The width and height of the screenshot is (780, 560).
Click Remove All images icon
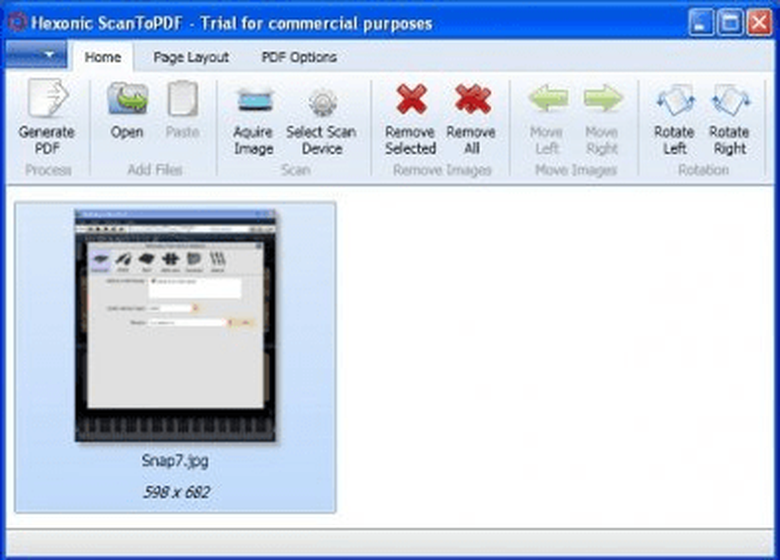tap(472, 99)
